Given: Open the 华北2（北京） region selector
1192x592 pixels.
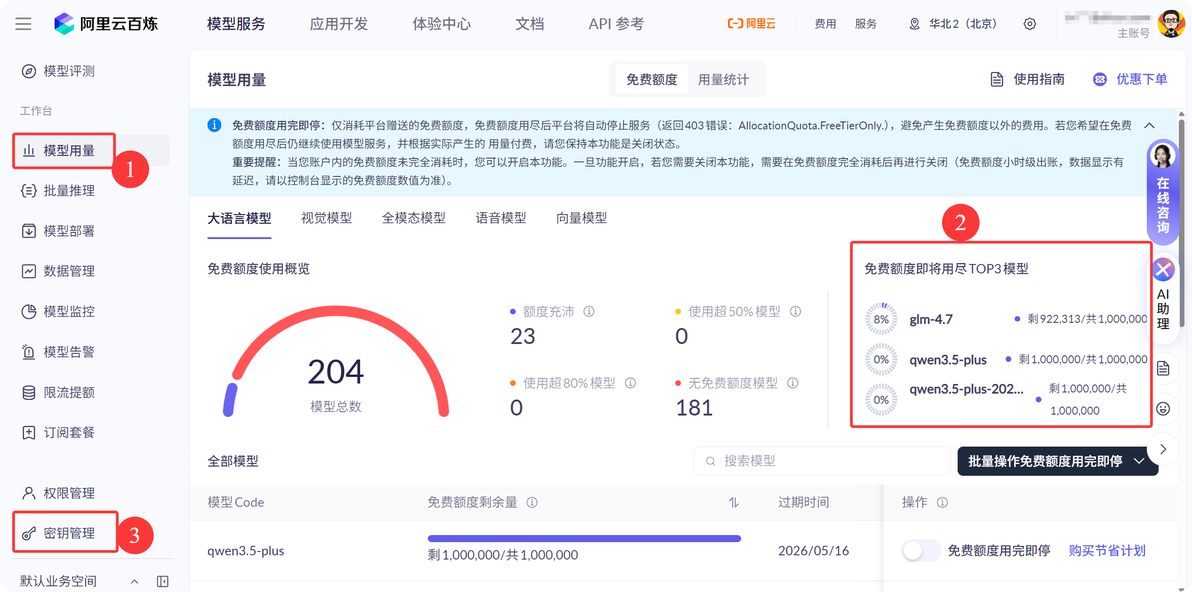Looking at the screenshot, I should pyautogui.click(x=953, y=24).
